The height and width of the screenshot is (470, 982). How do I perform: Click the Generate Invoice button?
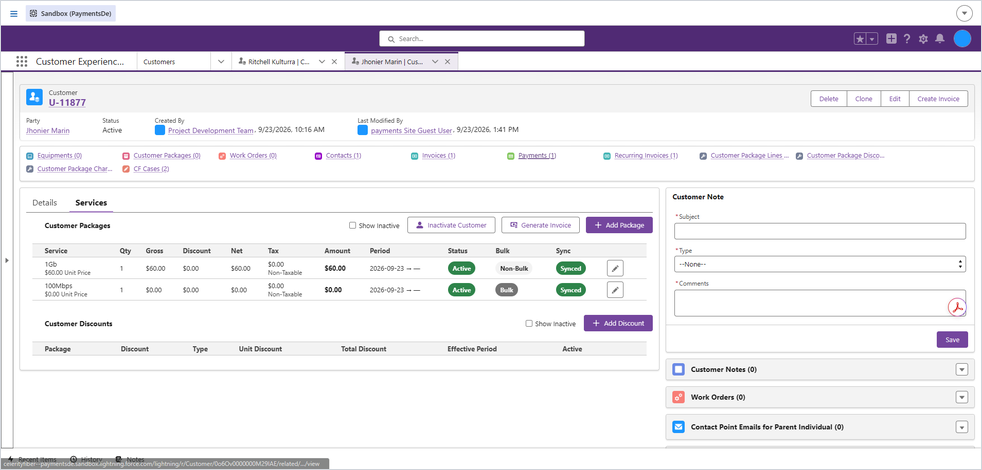[x=540, y=225]
